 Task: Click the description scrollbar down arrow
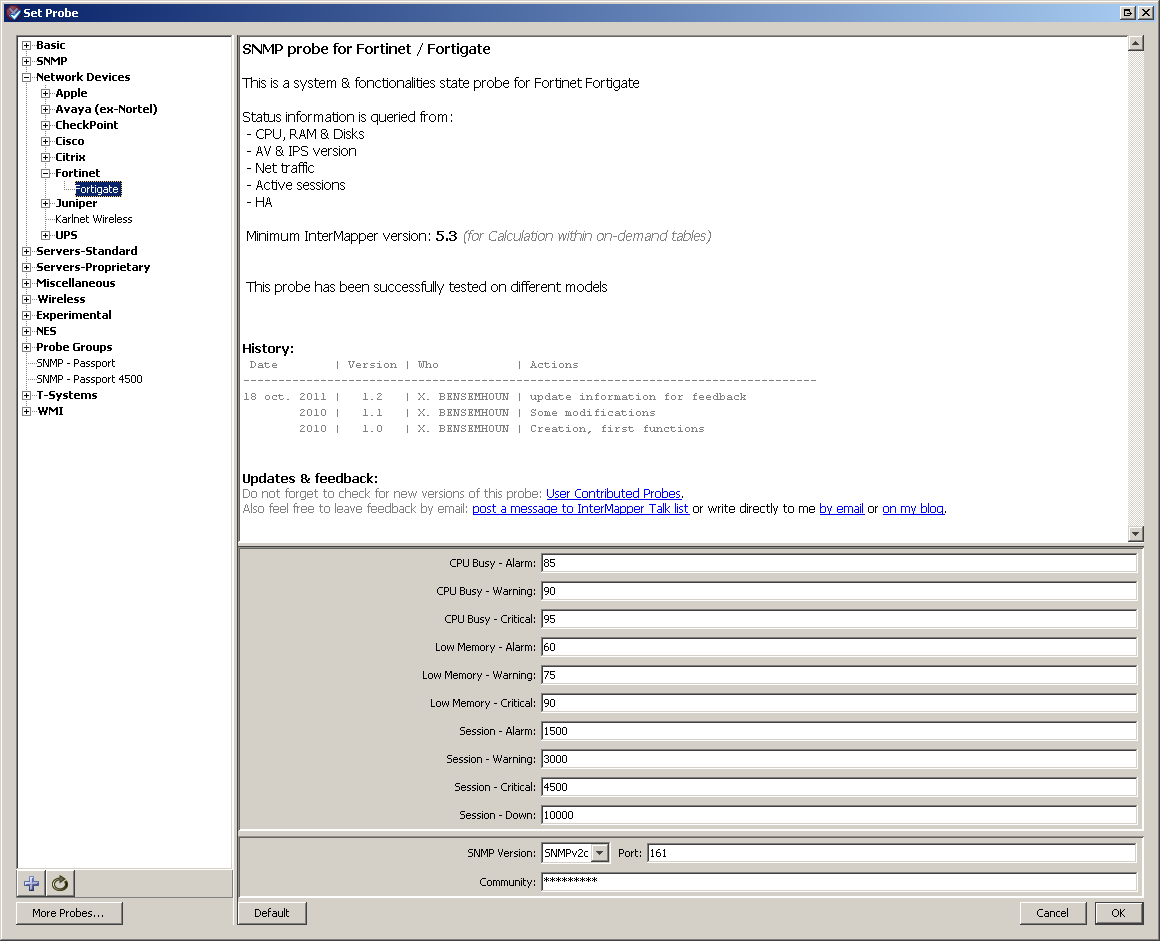coord(1136,533)
